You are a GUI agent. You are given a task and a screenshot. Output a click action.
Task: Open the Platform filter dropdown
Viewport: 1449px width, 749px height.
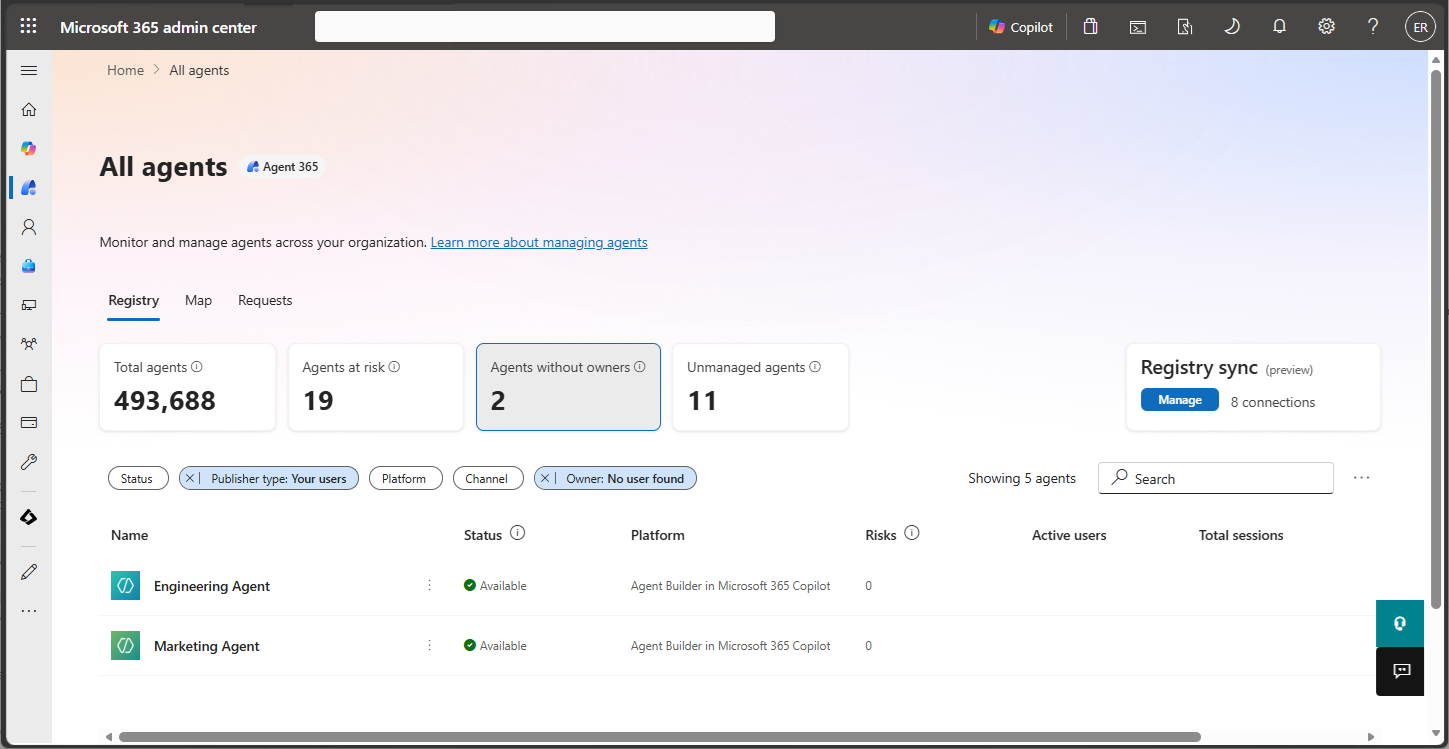pyautogui.click(x=404, y=479)
